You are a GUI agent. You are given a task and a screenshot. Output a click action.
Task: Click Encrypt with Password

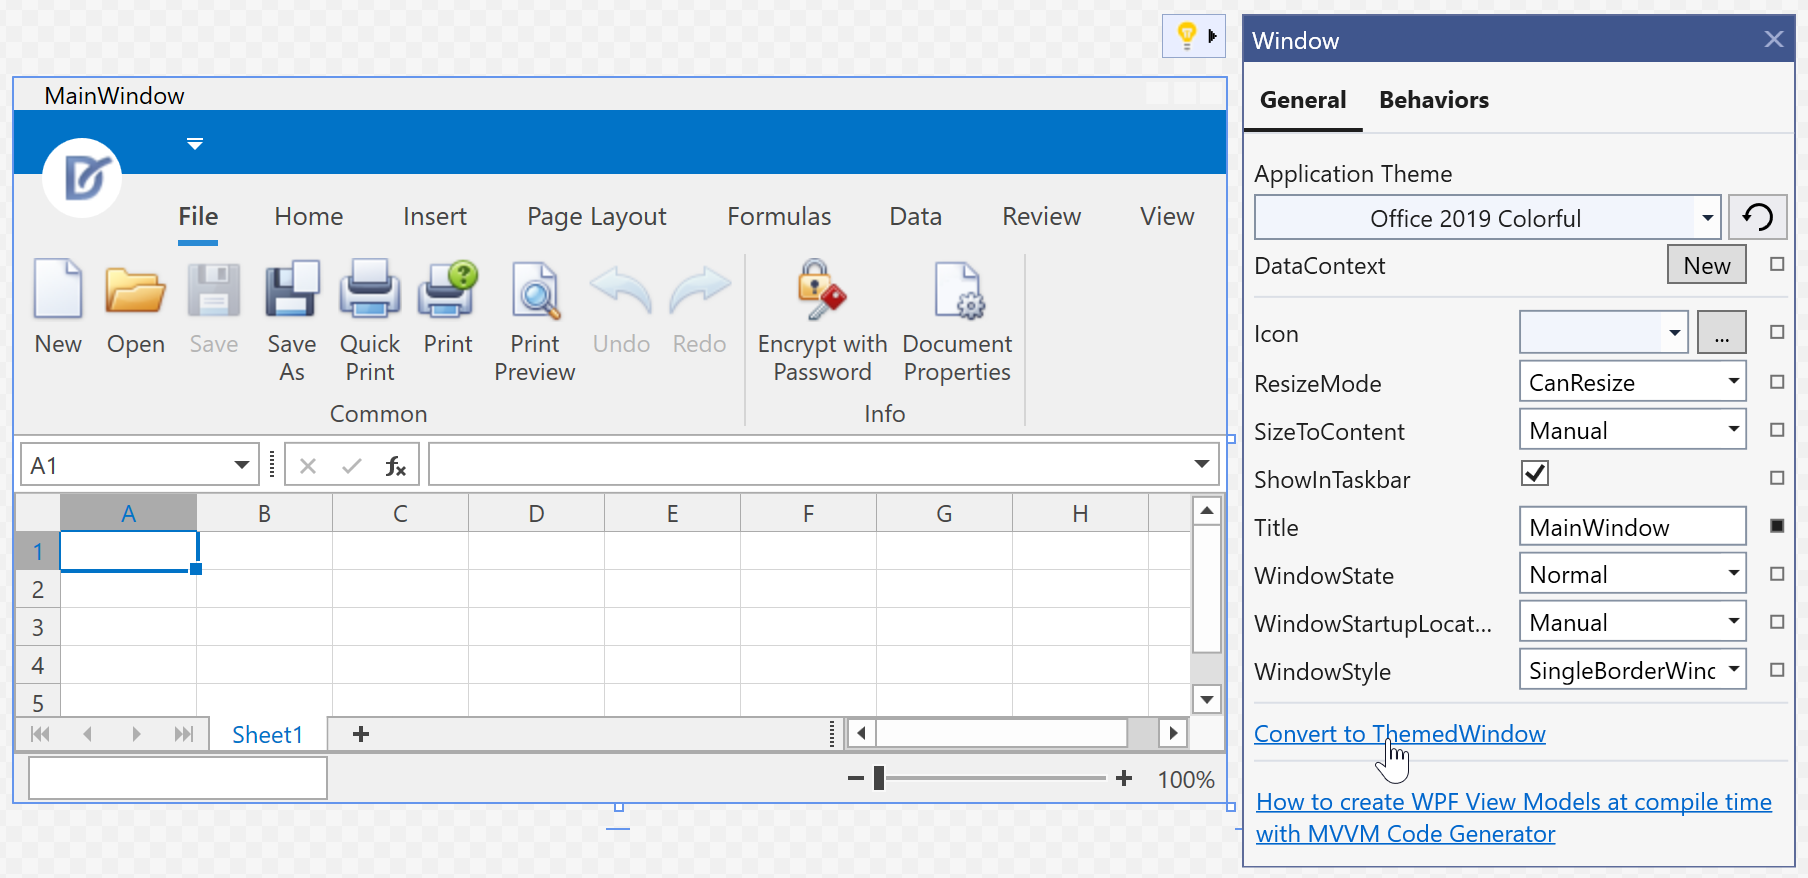click(822, 290)
